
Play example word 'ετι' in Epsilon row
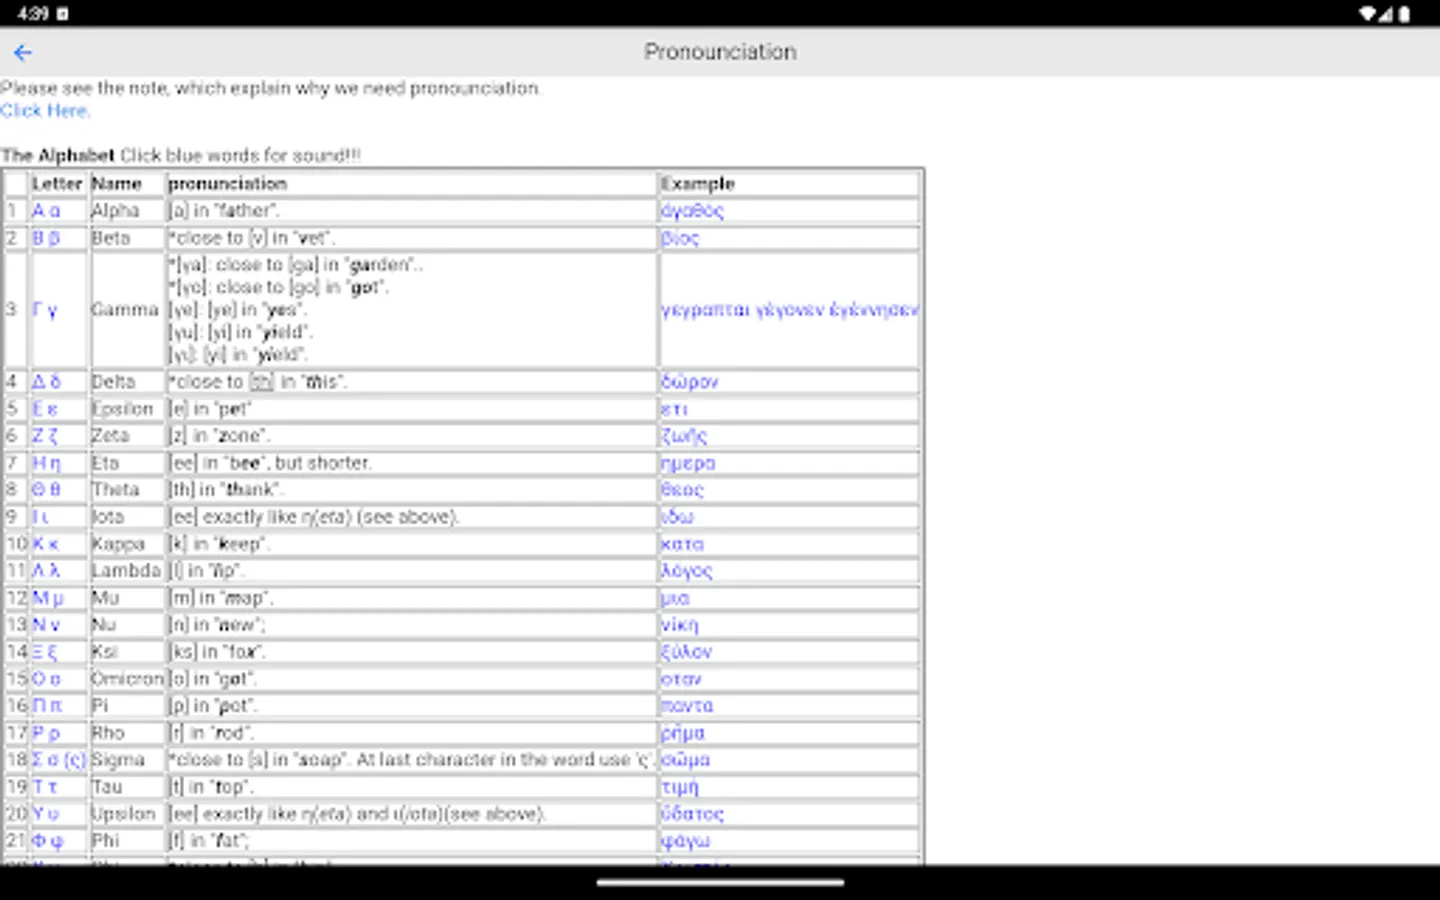click(675, 409)
